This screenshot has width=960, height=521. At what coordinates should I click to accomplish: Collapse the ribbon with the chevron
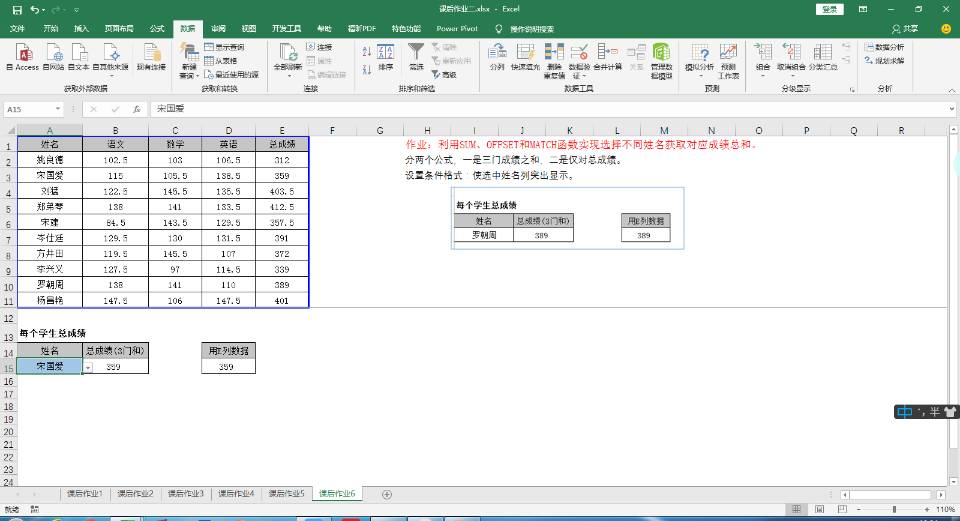pos(951,90)
